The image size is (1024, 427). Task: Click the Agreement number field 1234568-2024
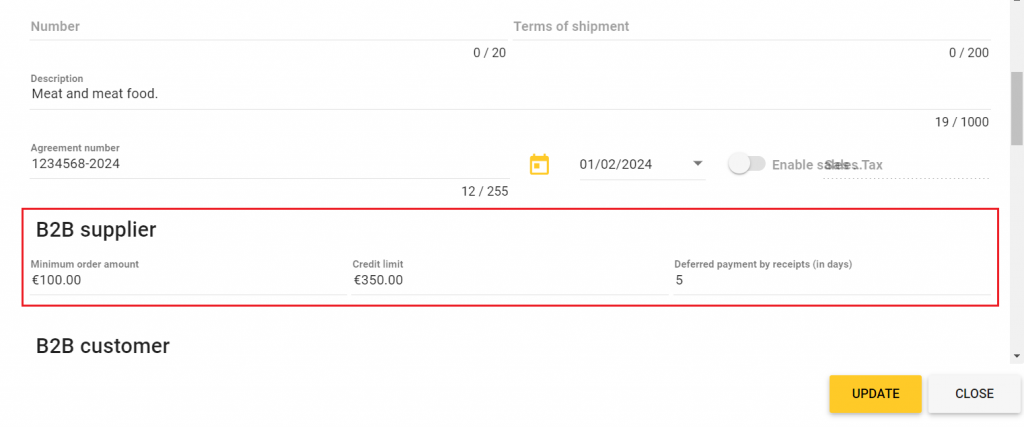click(x=270, y=164)
